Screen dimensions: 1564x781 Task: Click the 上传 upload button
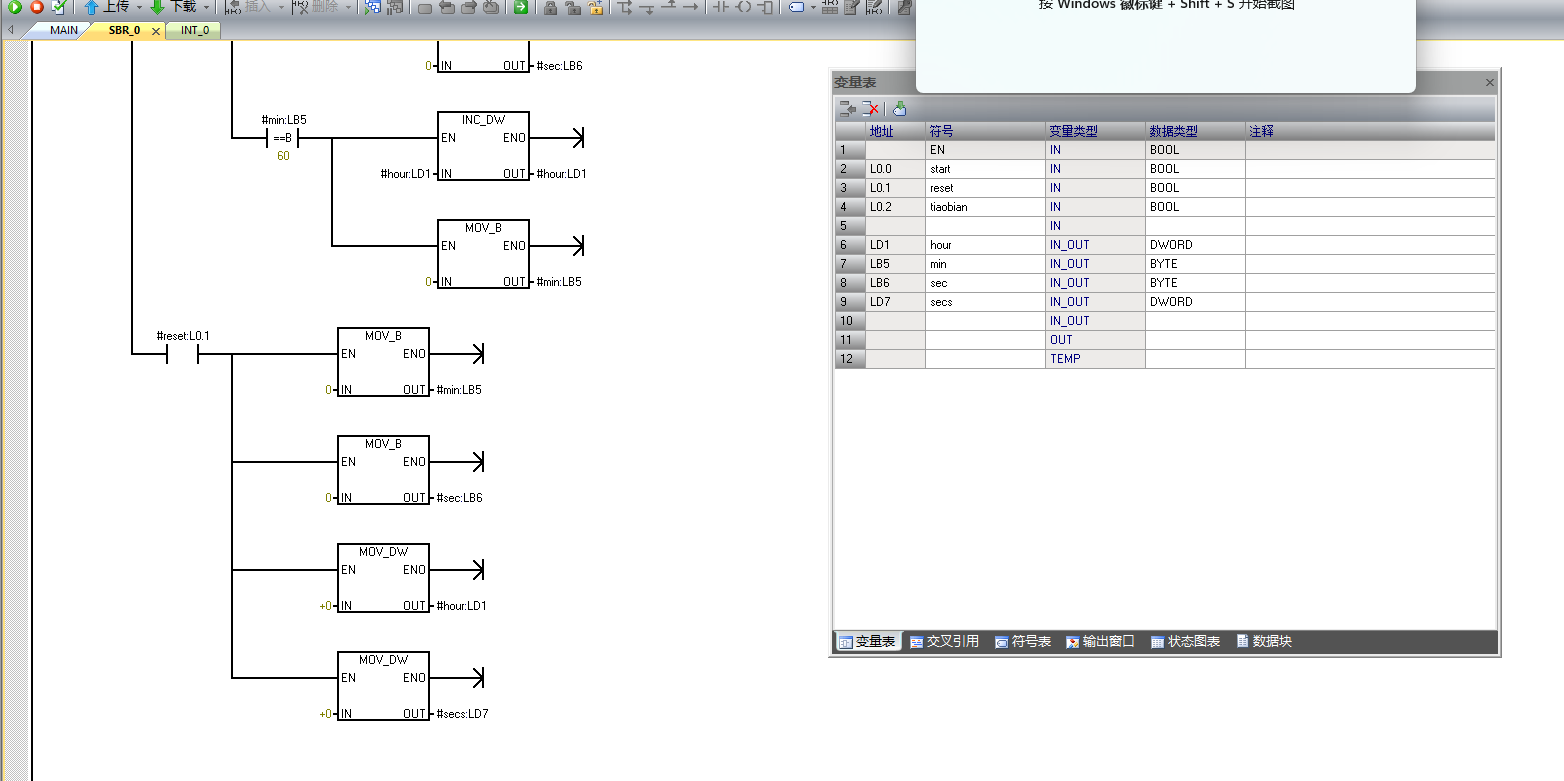pos(106,7)
